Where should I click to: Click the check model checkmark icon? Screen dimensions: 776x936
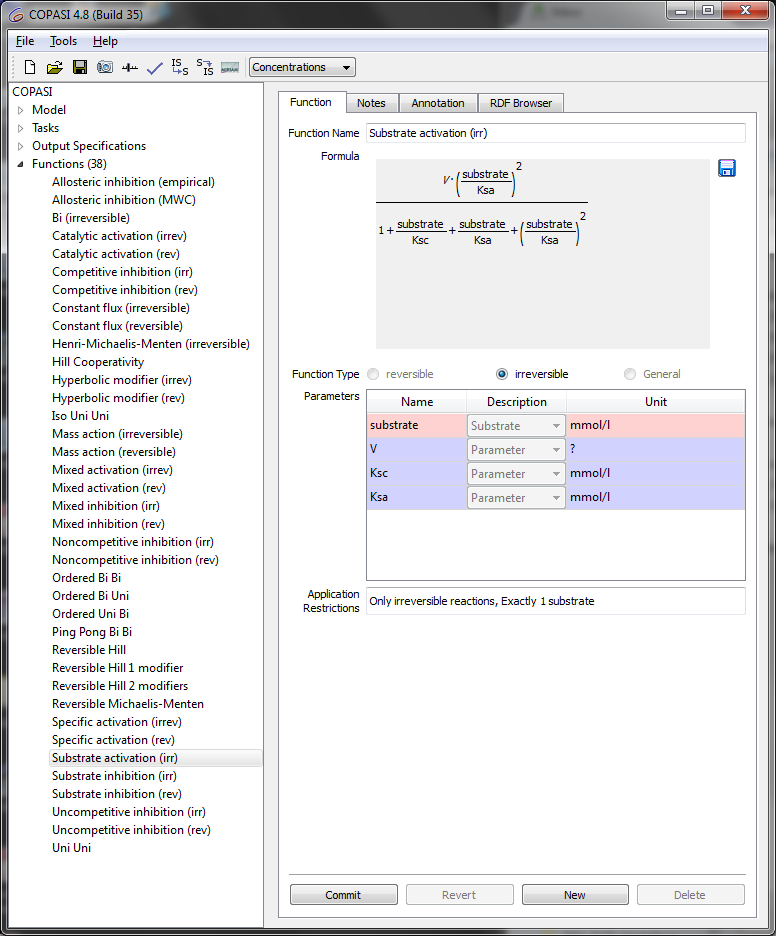point(155,68)
